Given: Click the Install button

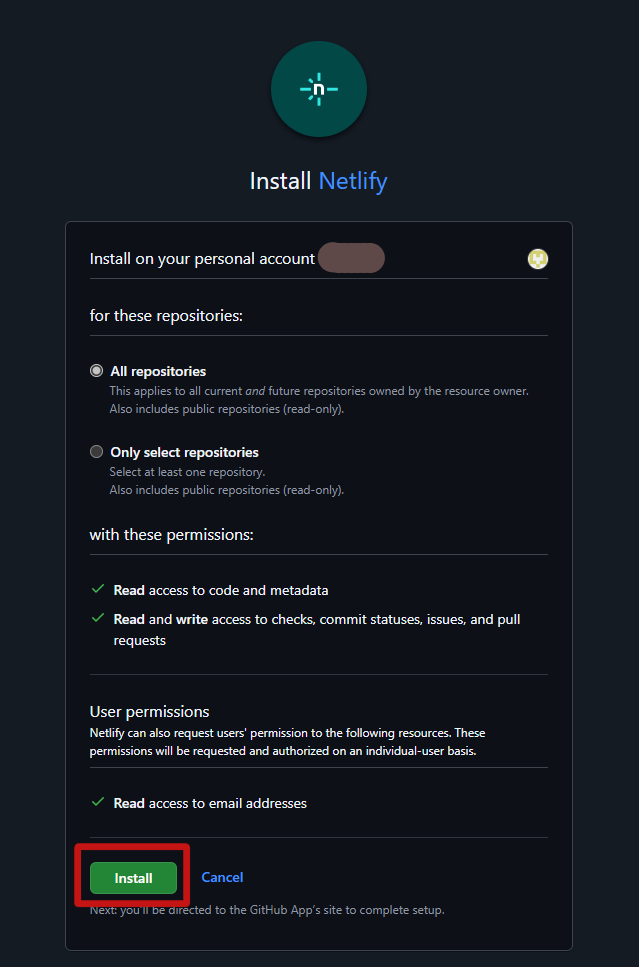Looking at the screenshot, I should point(133,877).
